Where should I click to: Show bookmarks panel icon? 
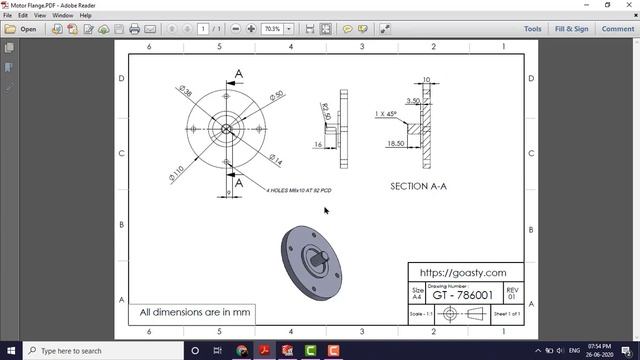(x=9, y=67)
